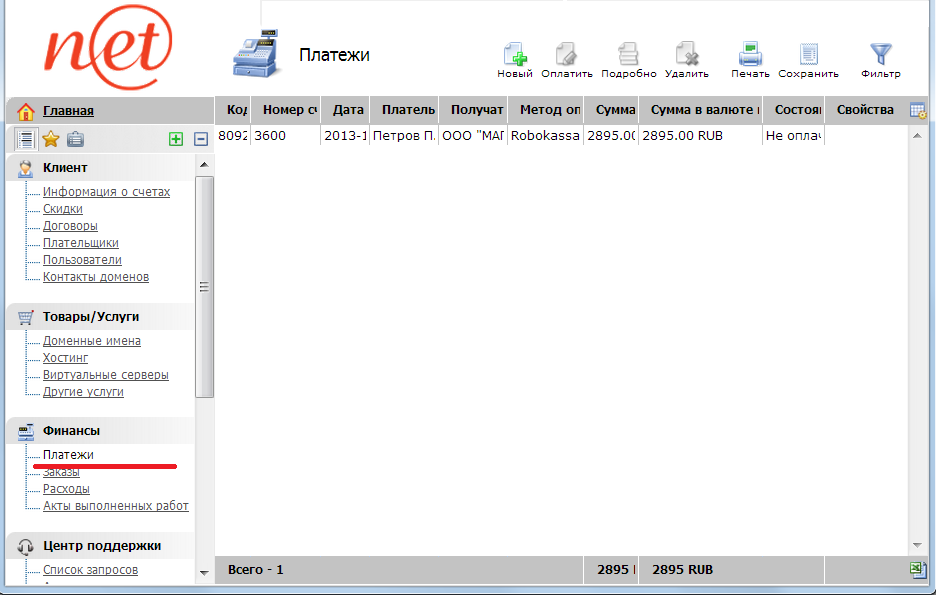The image size is (936, 595).
Task: Open the table column settings icon
Action: [917, 110]
